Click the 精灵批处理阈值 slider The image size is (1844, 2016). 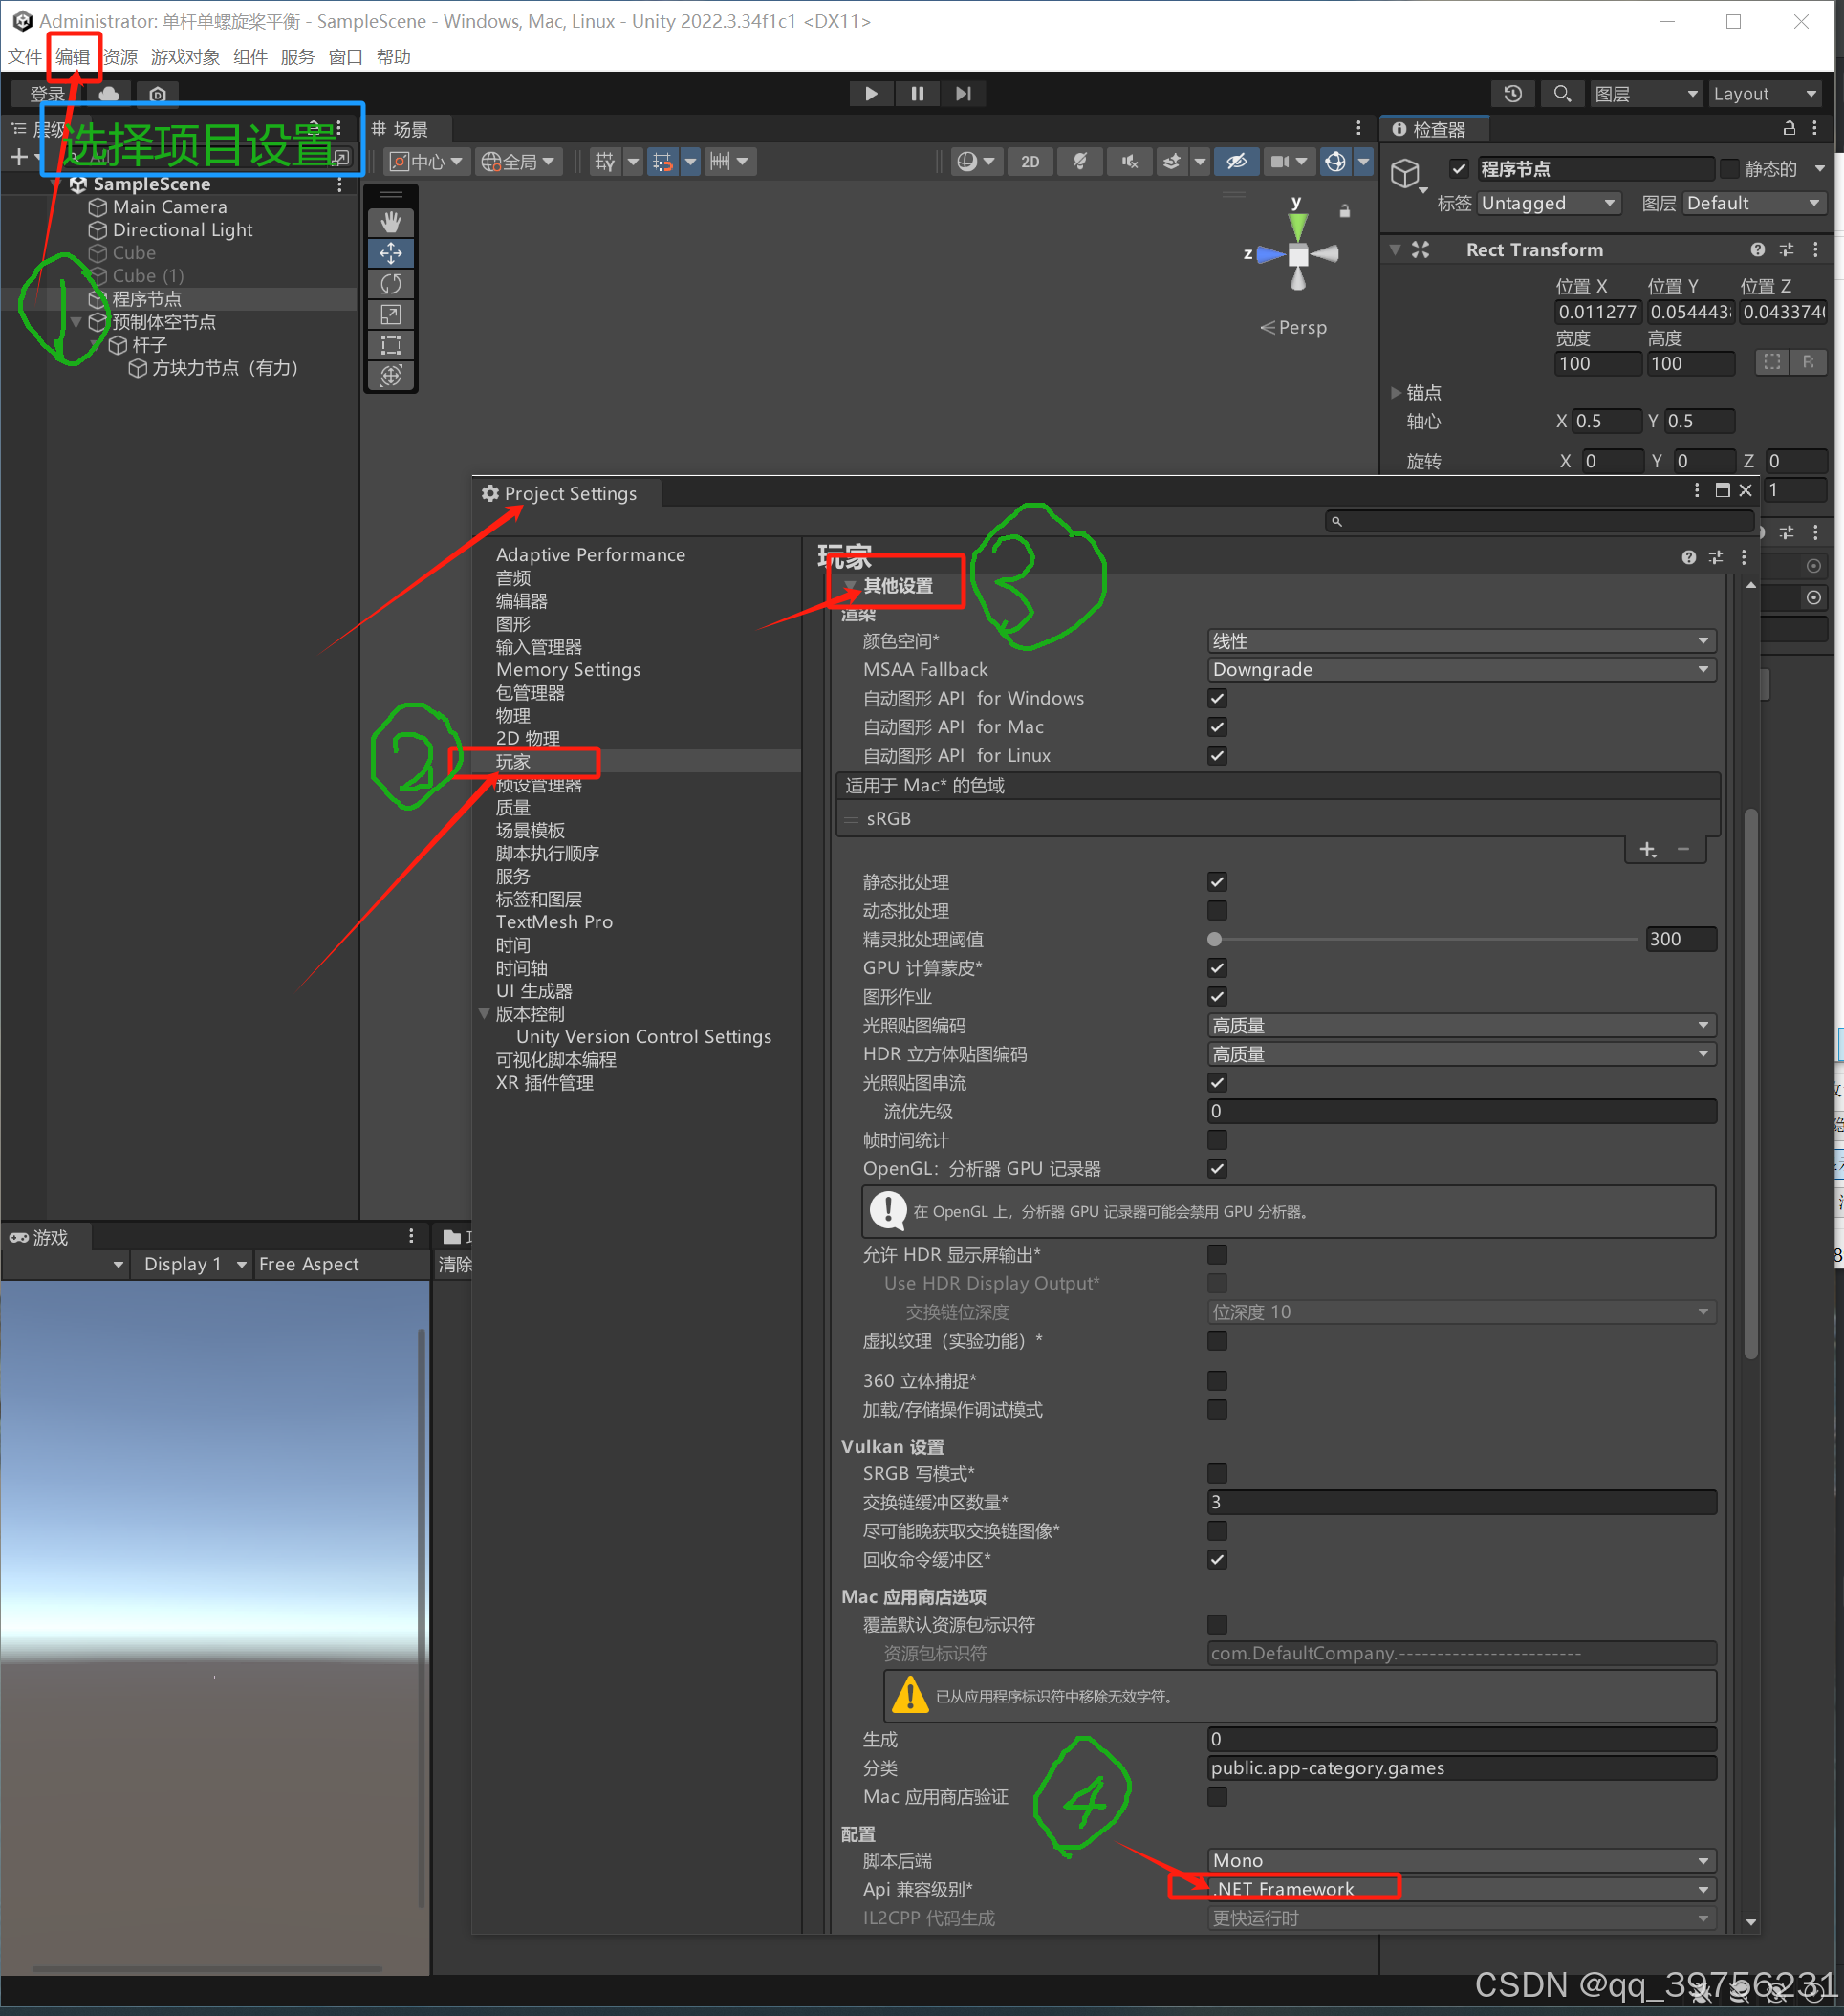pos(1214,939)
